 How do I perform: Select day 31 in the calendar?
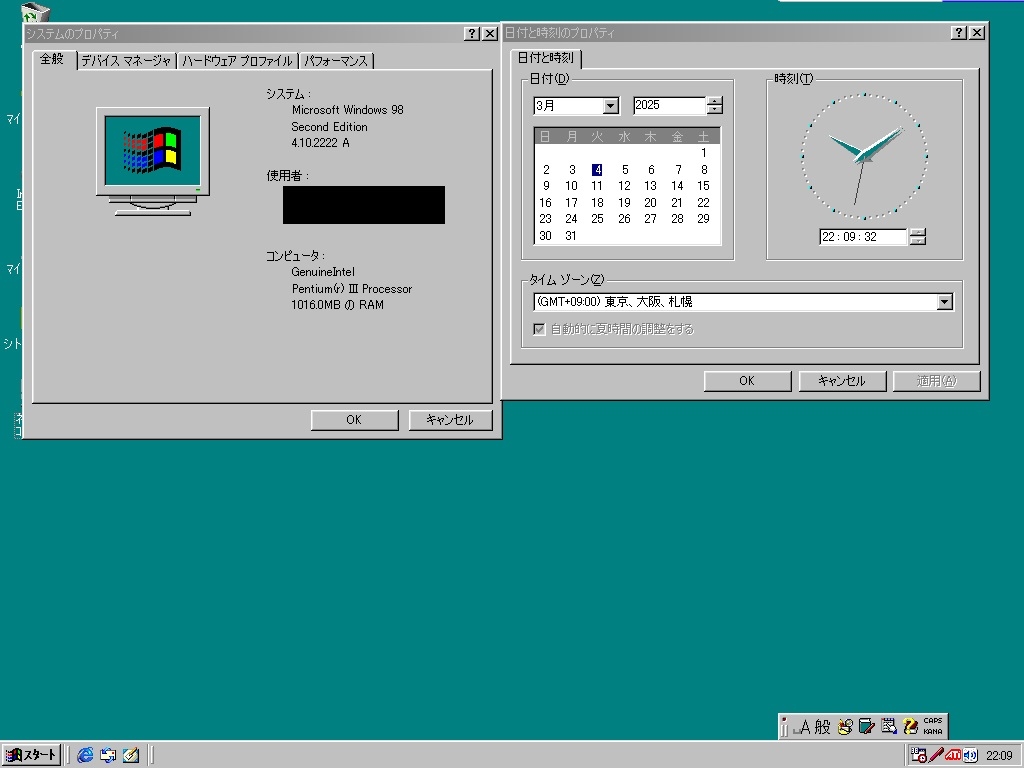point(571,236)
